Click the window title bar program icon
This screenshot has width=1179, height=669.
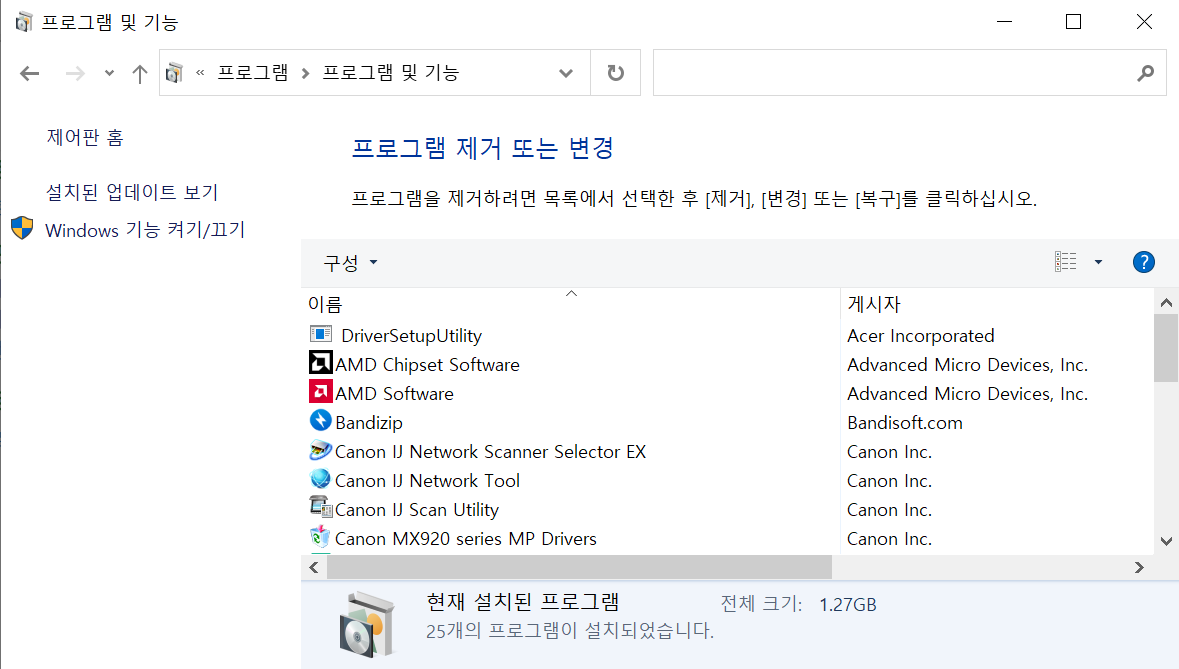24,22
